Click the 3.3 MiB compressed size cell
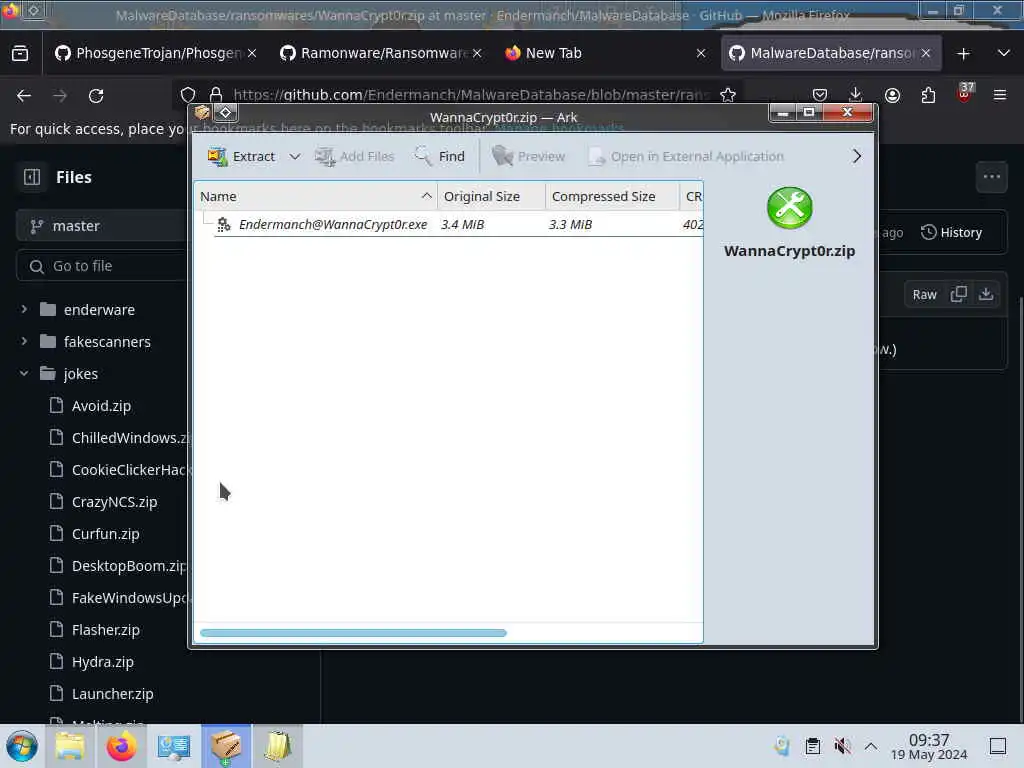This screenshot has width=1024, height=768. pyautogui.click(x=570, y=225)
